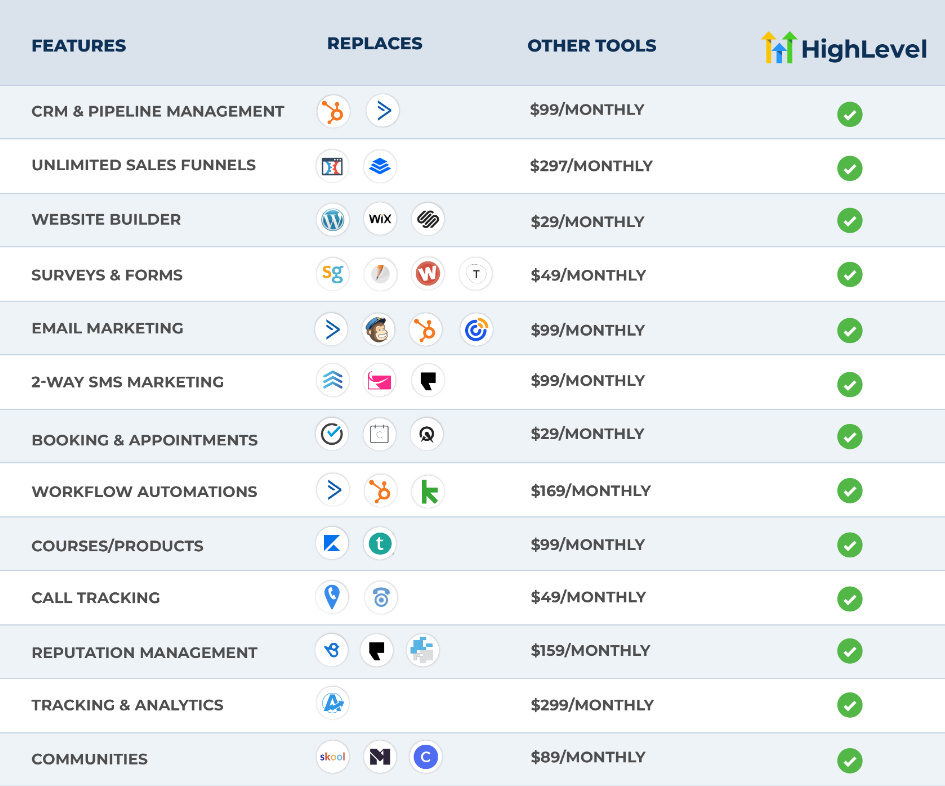
Task: Click the green Keap icon in Workflow Automations
Action: point(428,491)
